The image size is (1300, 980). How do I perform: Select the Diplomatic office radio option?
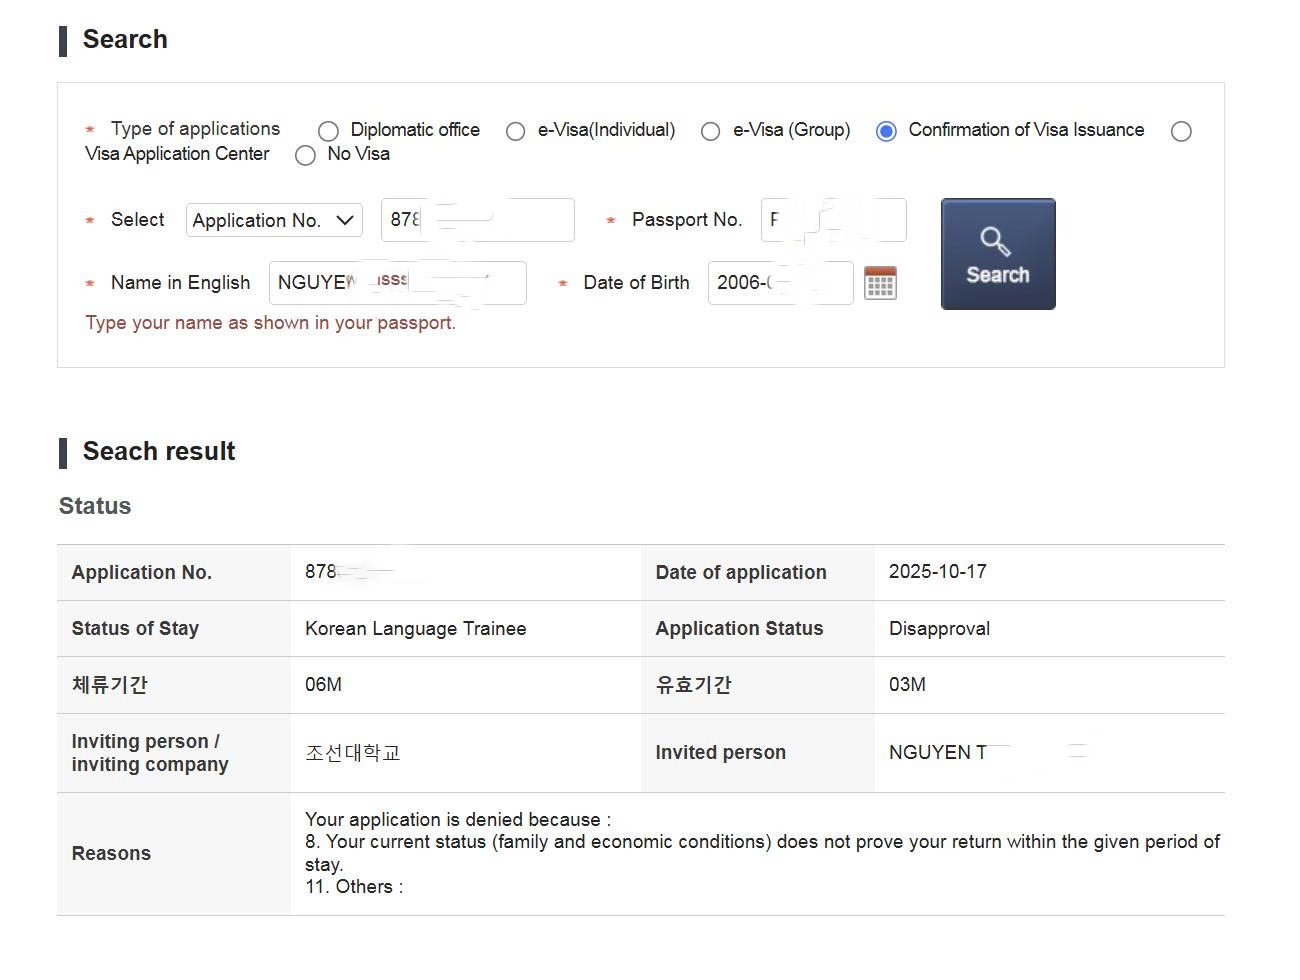tap(328, 131)
